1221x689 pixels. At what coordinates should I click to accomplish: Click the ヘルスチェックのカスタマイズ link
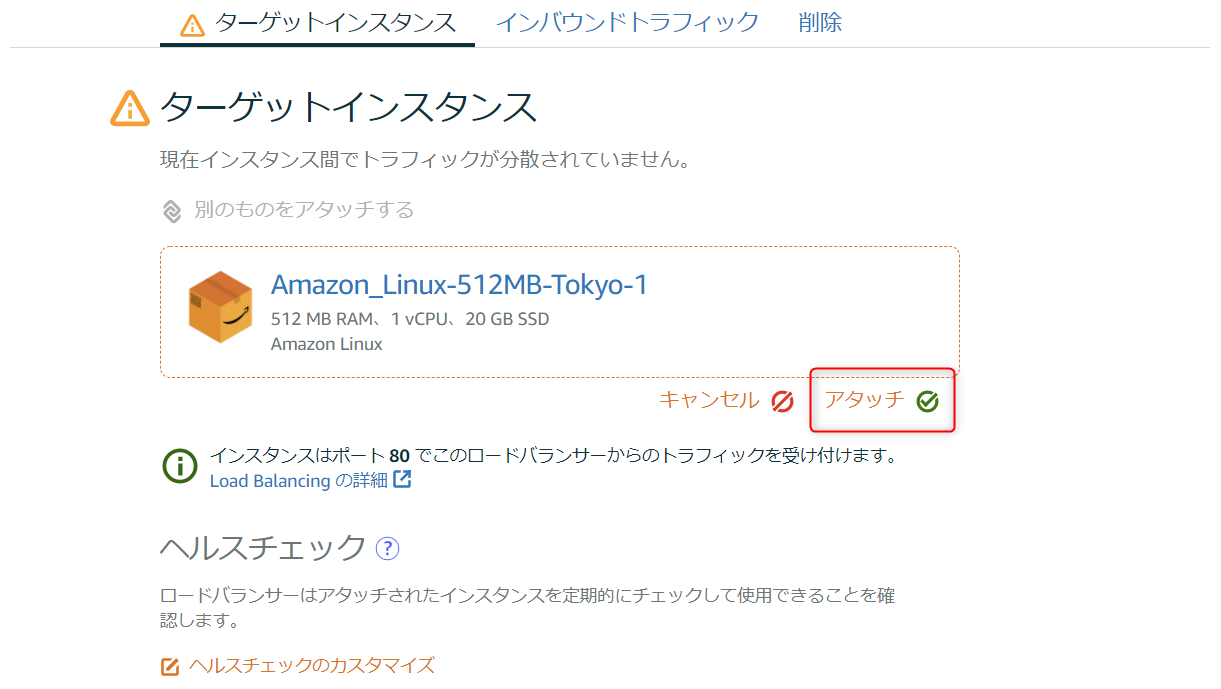point(312,665)
